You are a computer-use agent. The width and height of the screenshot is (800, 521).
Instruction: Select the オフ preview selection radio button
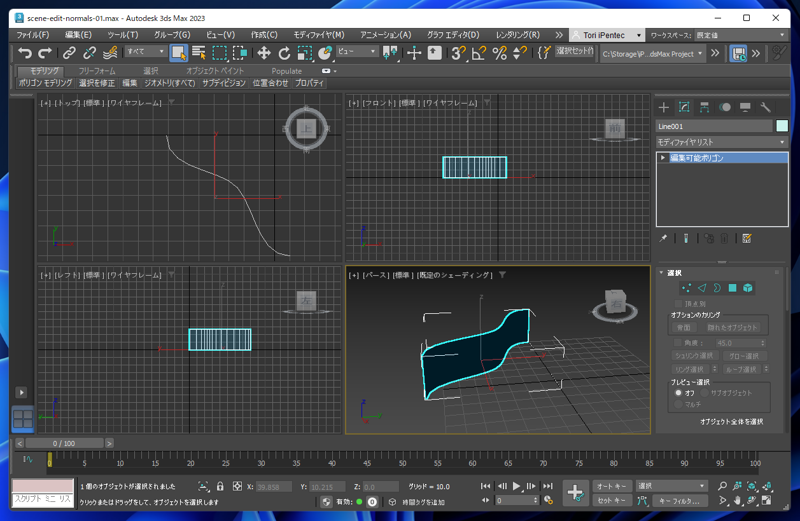pos(679,393)
